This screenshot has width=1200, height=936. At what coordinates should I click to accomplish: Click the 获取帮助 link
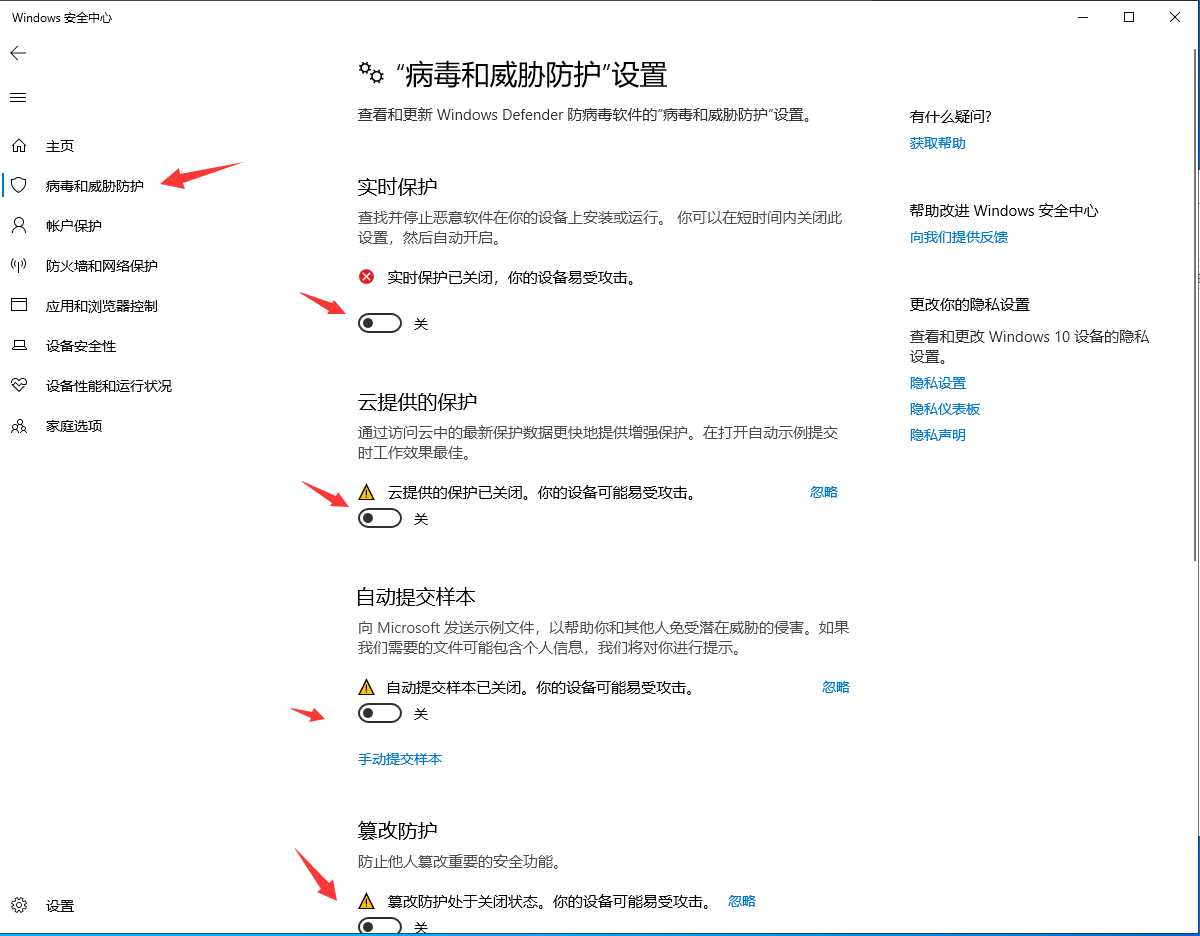(x=938, y=143)
